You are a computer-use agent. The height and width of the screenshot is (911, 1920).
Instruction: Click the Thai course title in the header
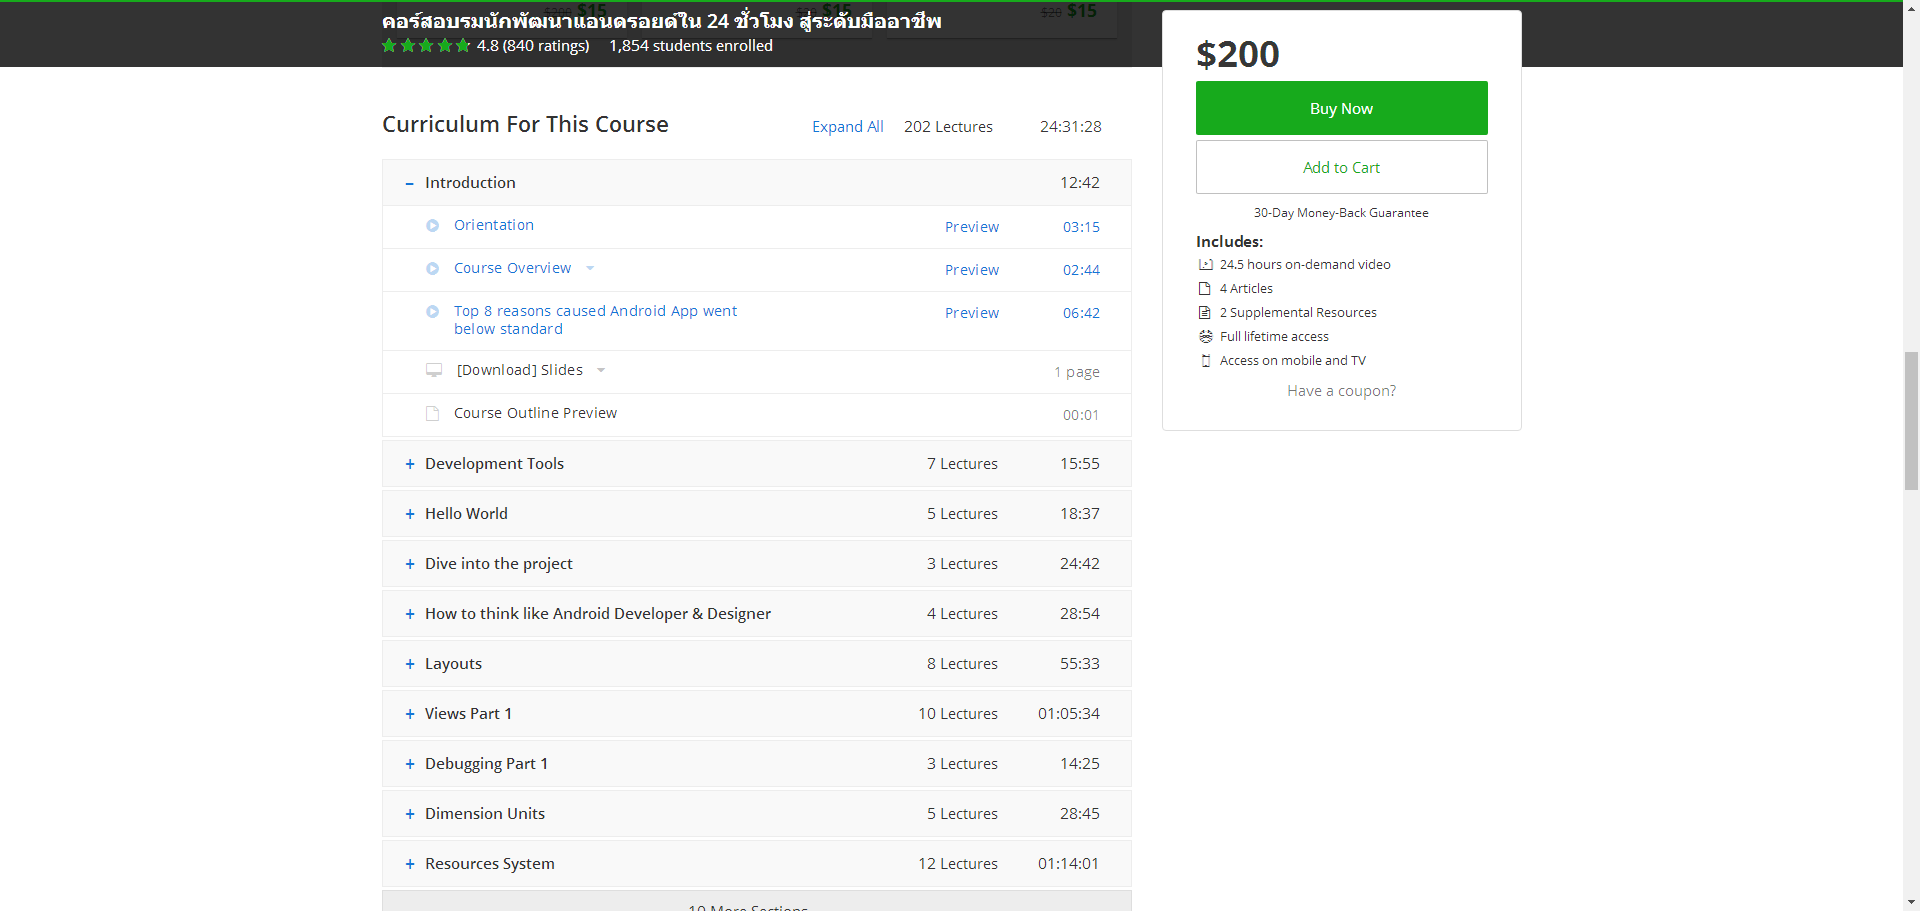[661, 20]
